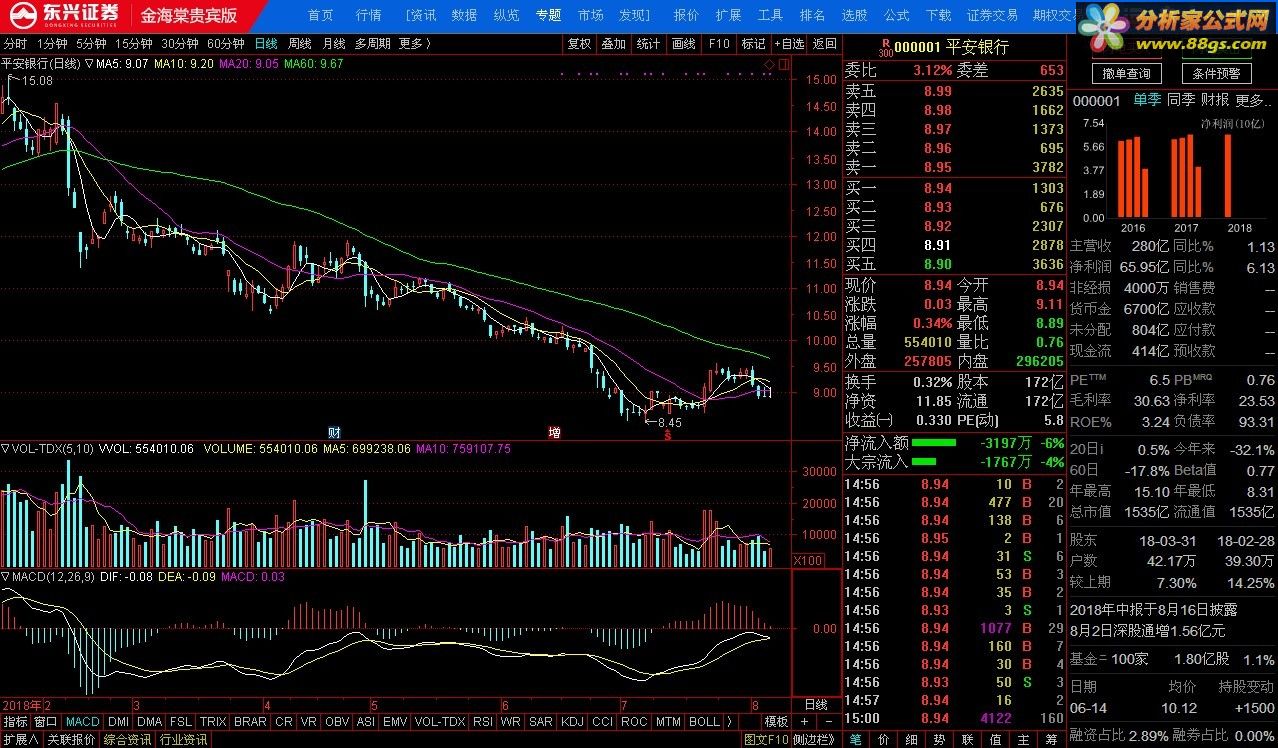Select RSI indicator tab
Screen dimensions: 1278x748
(x=483, y=721)
